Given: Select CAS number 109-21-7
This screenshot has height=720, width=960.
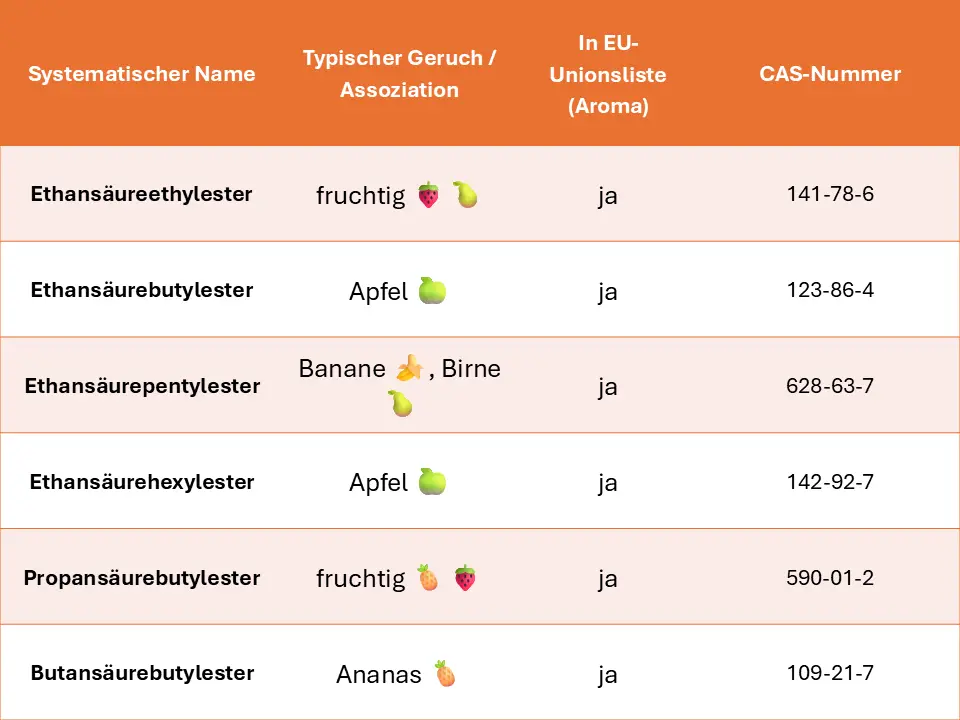Looking at the screenshot, I should pos(830,673).
